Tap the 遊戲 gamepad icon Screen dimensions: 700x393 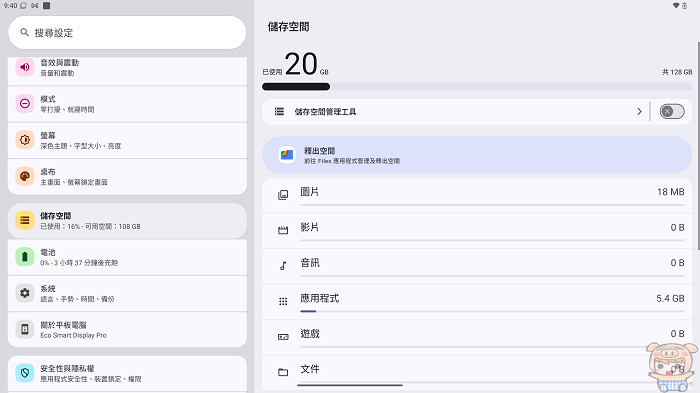tap(283, 337)
